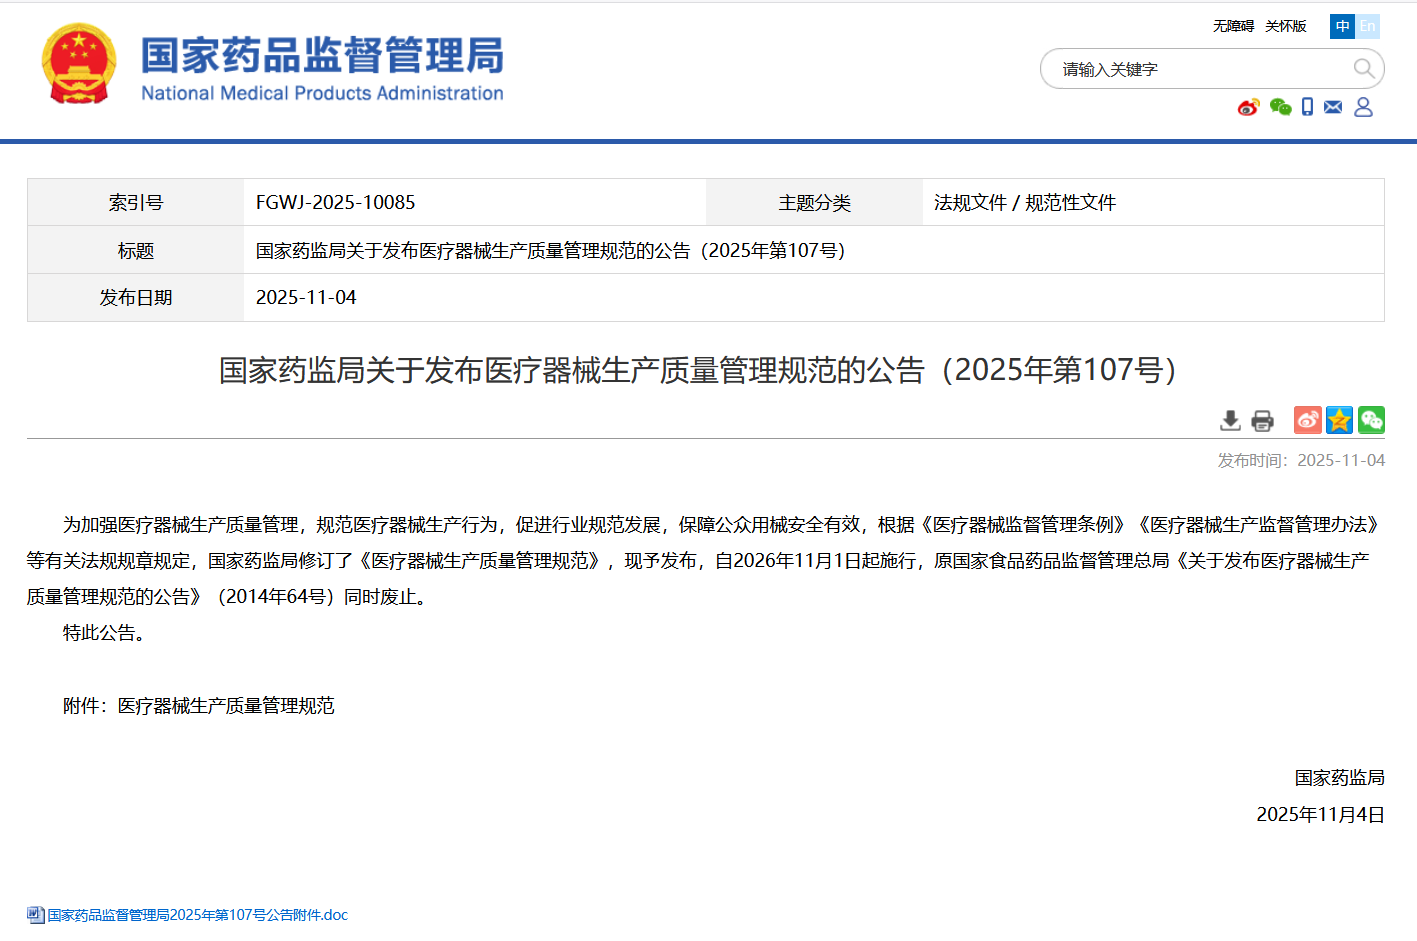
Task: Toggle English with the En button
Action: pyautogui.click(x=1368, y=25)
